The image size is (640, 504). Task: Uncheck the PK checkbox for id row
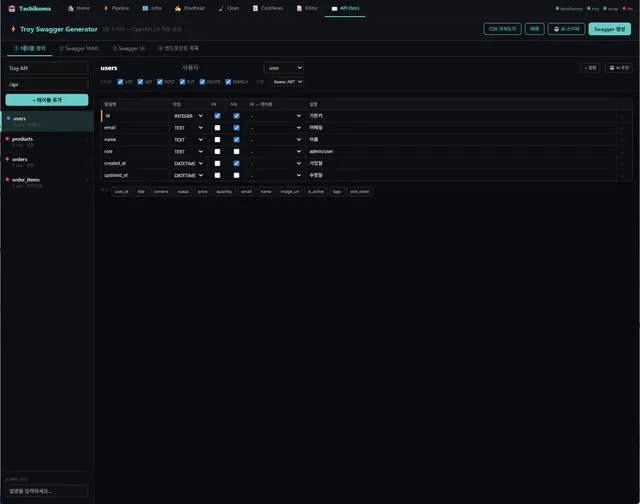[x=217, y=116]
